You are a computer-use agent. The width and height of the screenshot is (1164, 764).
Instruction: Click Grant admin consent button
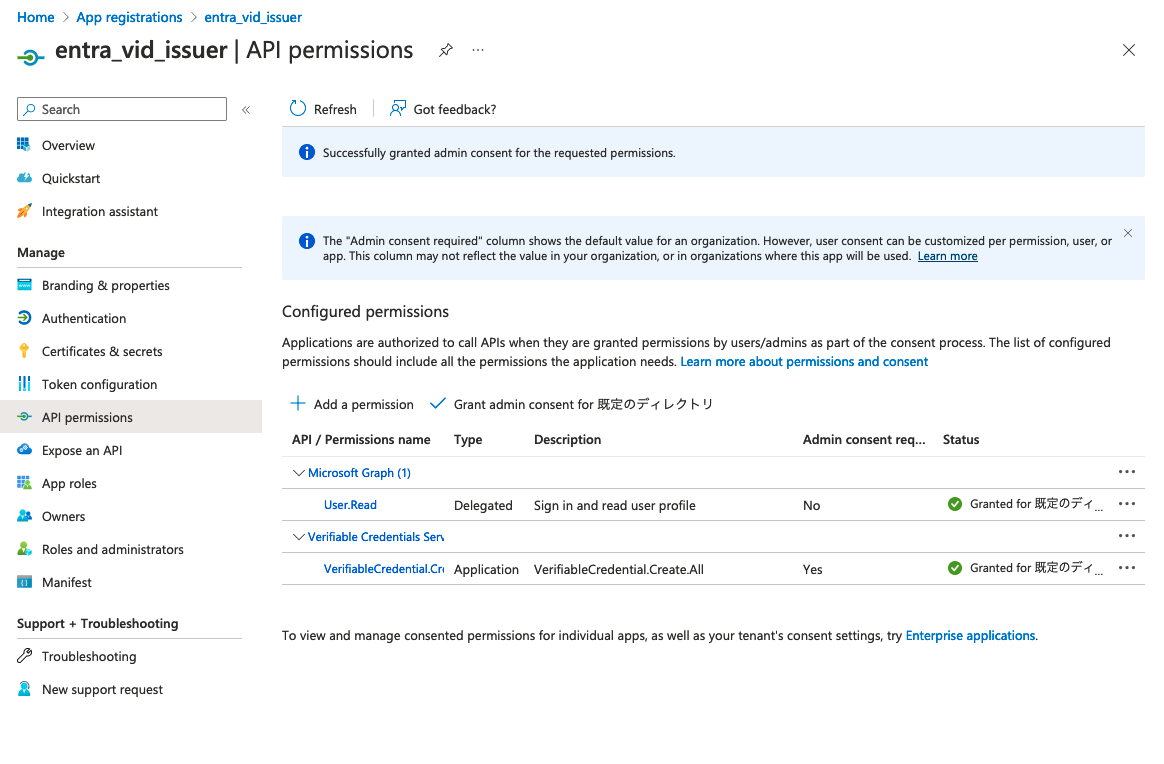pos(572,404)
